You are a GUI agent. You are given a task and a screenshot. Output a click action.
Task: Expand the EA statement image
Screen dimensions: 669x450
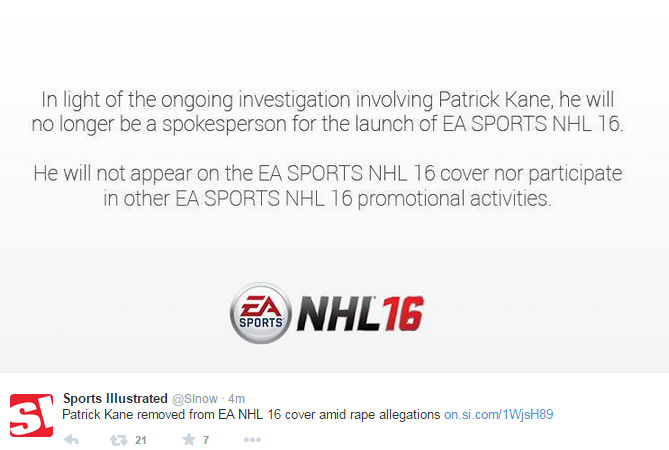click(x=334, y=186)
